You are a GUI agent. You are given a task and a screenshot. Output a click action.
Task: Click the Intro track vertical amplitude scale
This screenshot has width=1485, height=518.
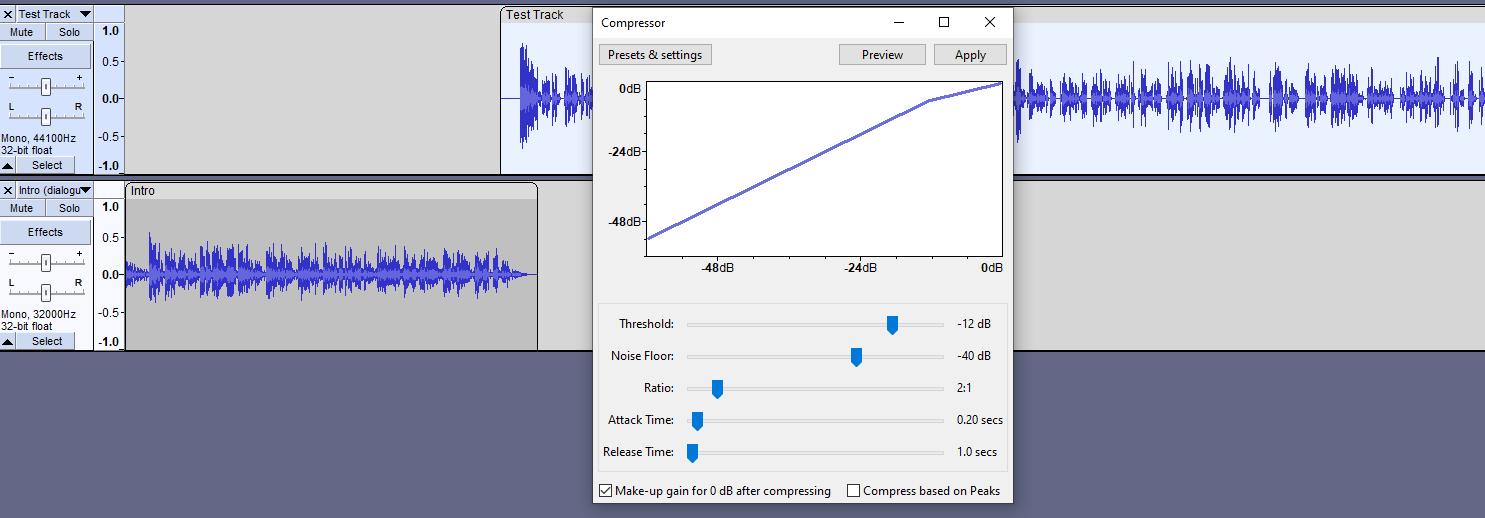pos(109,274)
